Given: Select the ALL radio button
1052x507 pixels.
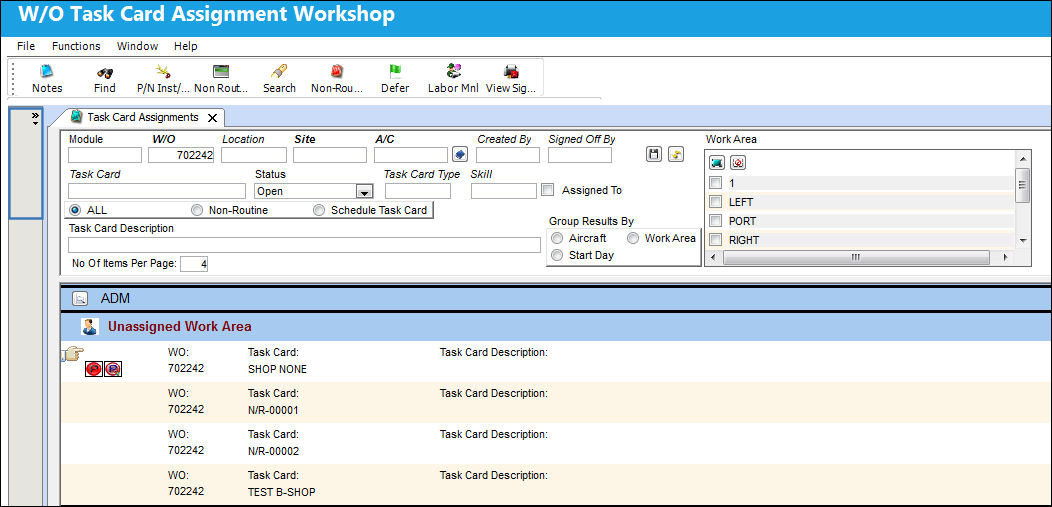Looking at the screenshot, I should (x=75, y=210).
